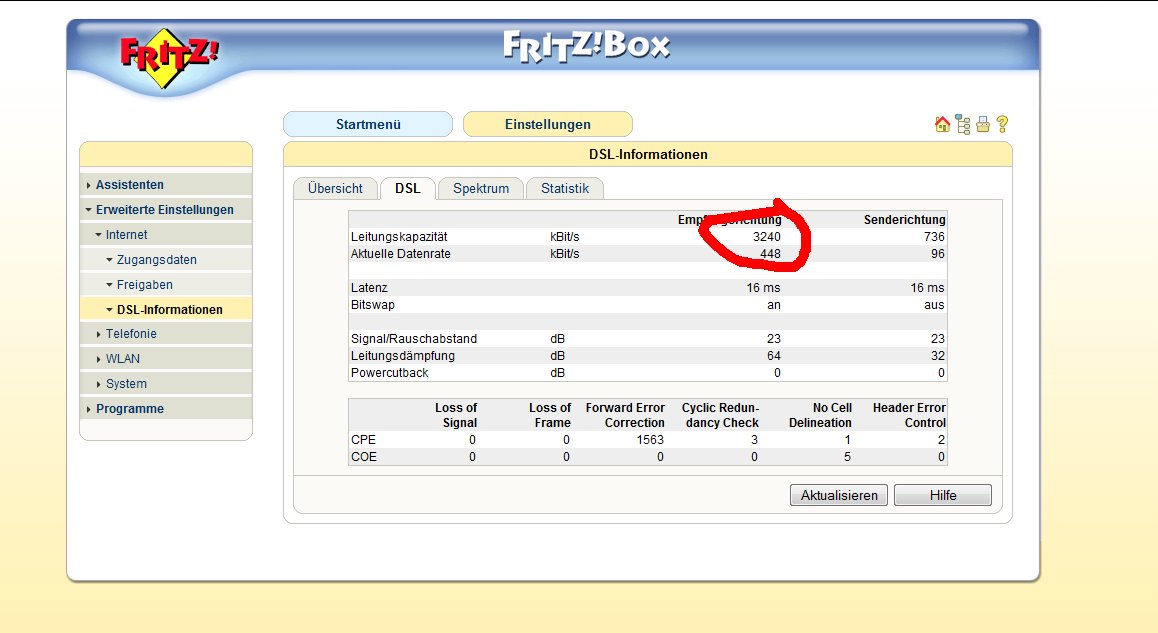The height and width of the screenshot is (633, 1158).
Task: Click the DSL-Informationen panel title
Action: (648, 154)
